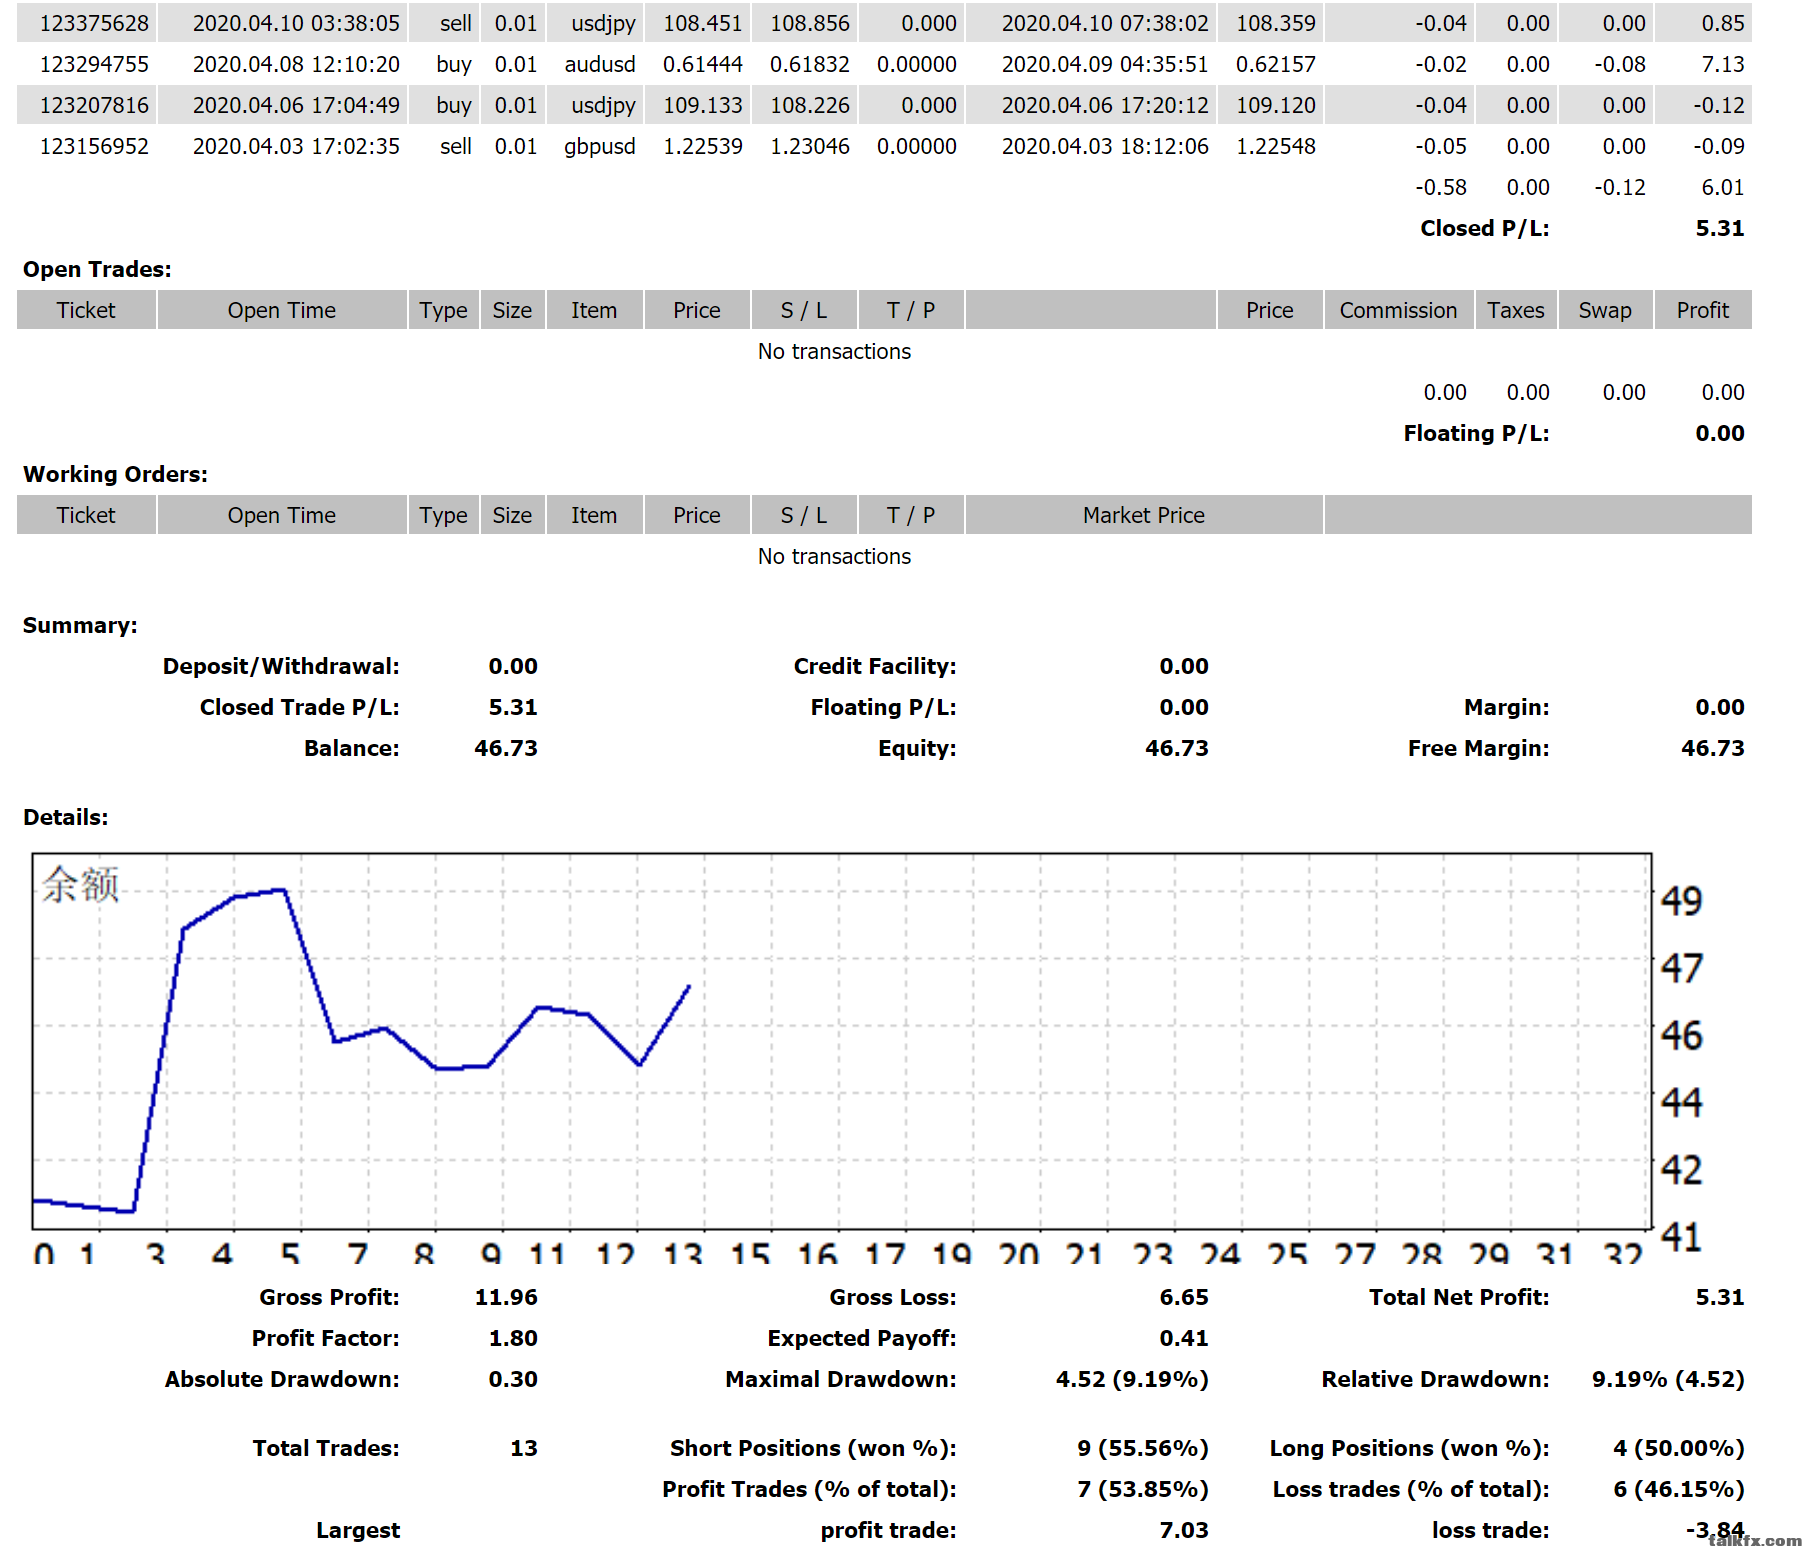The image size is (1807, 1552).
Task: Click the Working Orders heading
Action: (115, 474)
